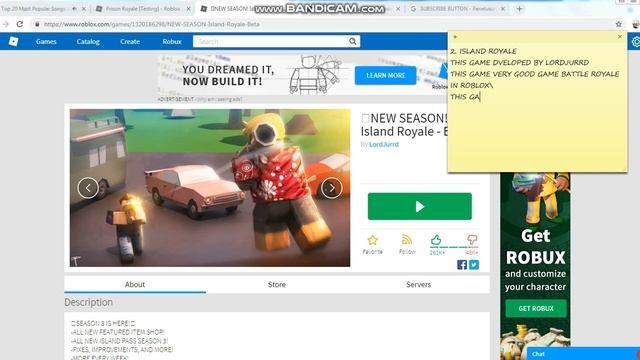Reload the page with refresh icon
This screenshot has width=640, height=360.
pos(20,24)
